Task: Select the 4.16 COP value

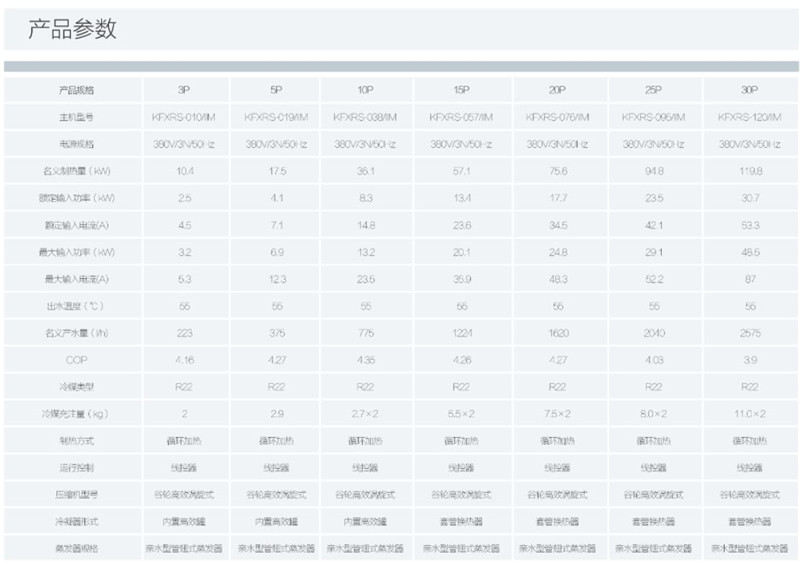Action: pyautogui.click(x=185, y=359)
